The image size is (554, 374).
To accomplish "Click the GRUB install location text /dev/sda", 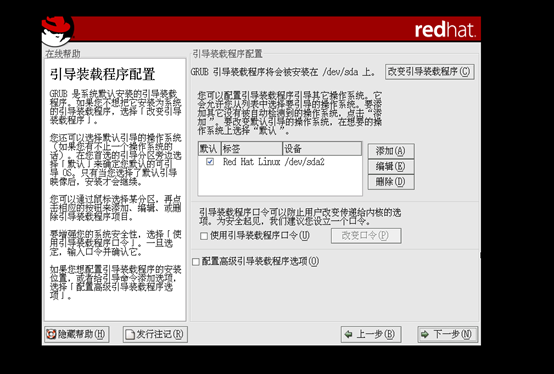I will [340, 72].
